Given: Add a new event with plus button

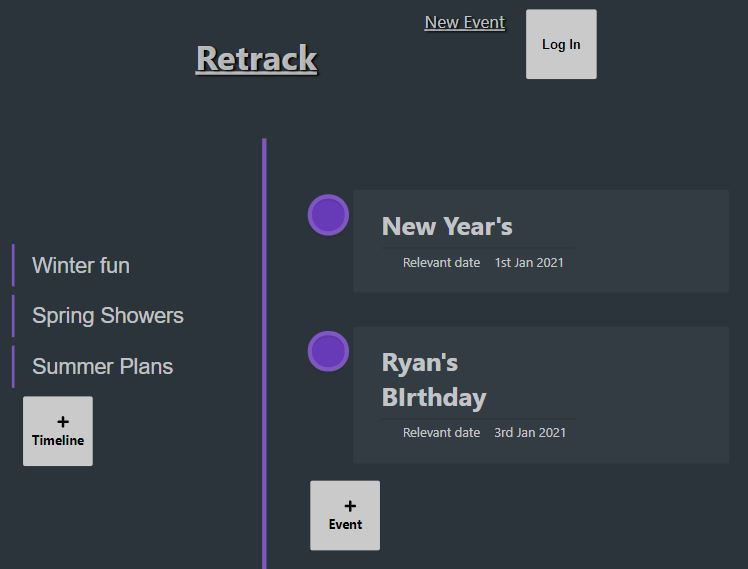Looking at the screenshot, I should pos(345,515).
